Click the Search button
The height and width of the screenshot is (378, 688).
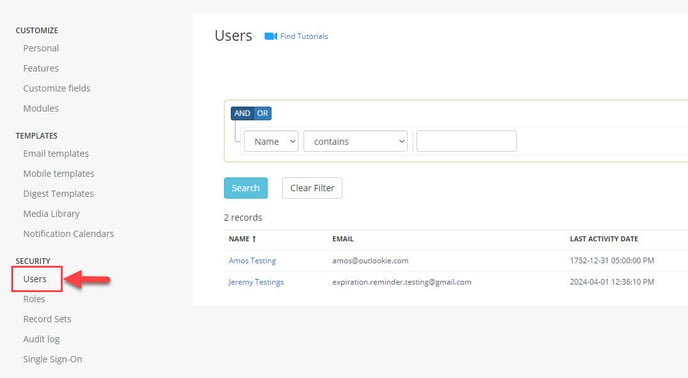tap(246, 188)
